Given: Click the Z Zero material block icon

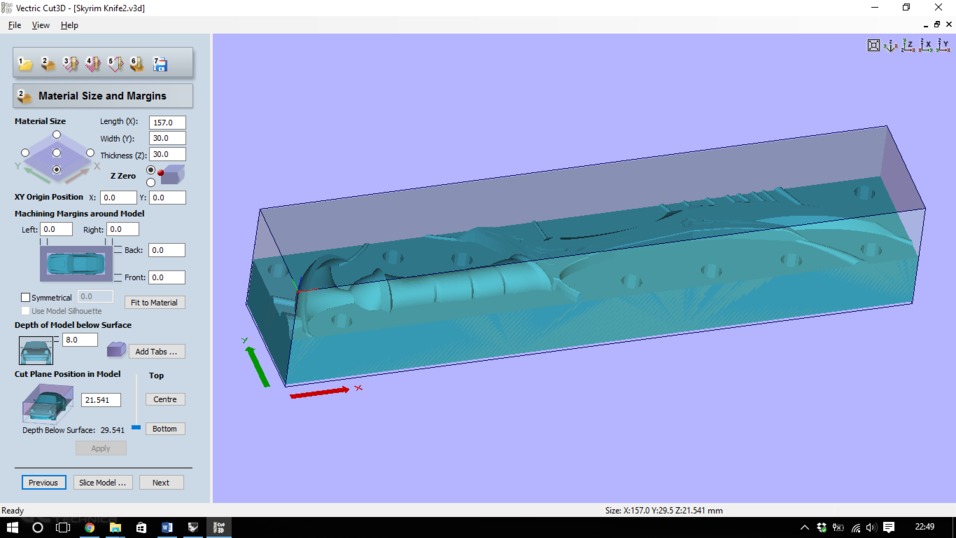Looking at the screenshot, I should point(171,175).
